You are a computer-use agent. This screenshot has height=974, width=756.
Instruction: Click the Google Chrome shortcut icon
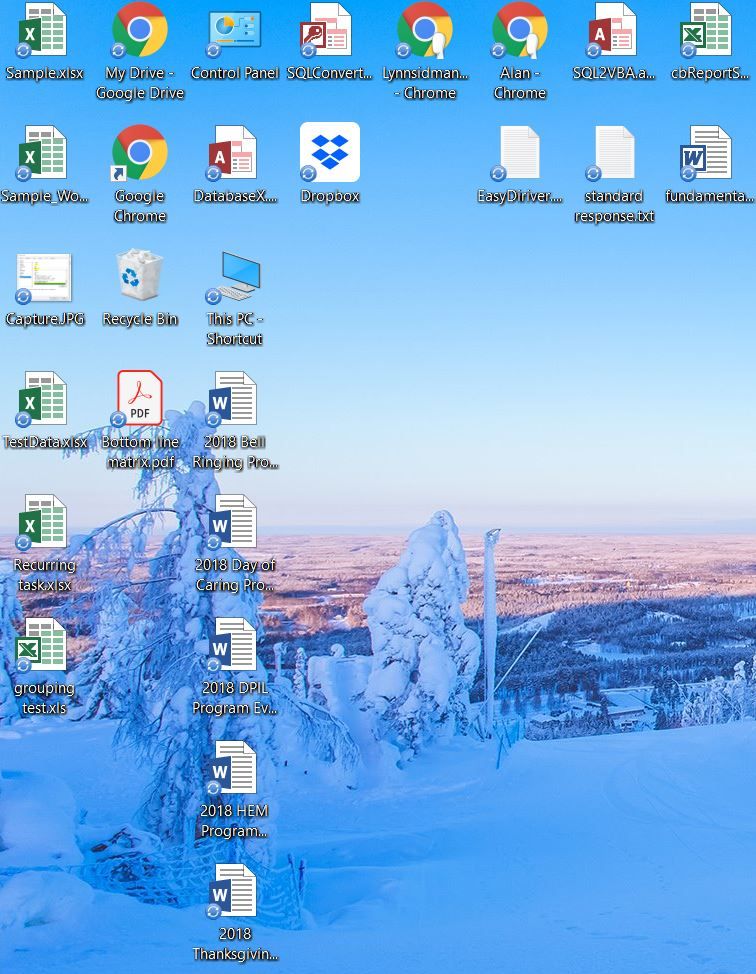pyautogui.click(x=140, y=153)
